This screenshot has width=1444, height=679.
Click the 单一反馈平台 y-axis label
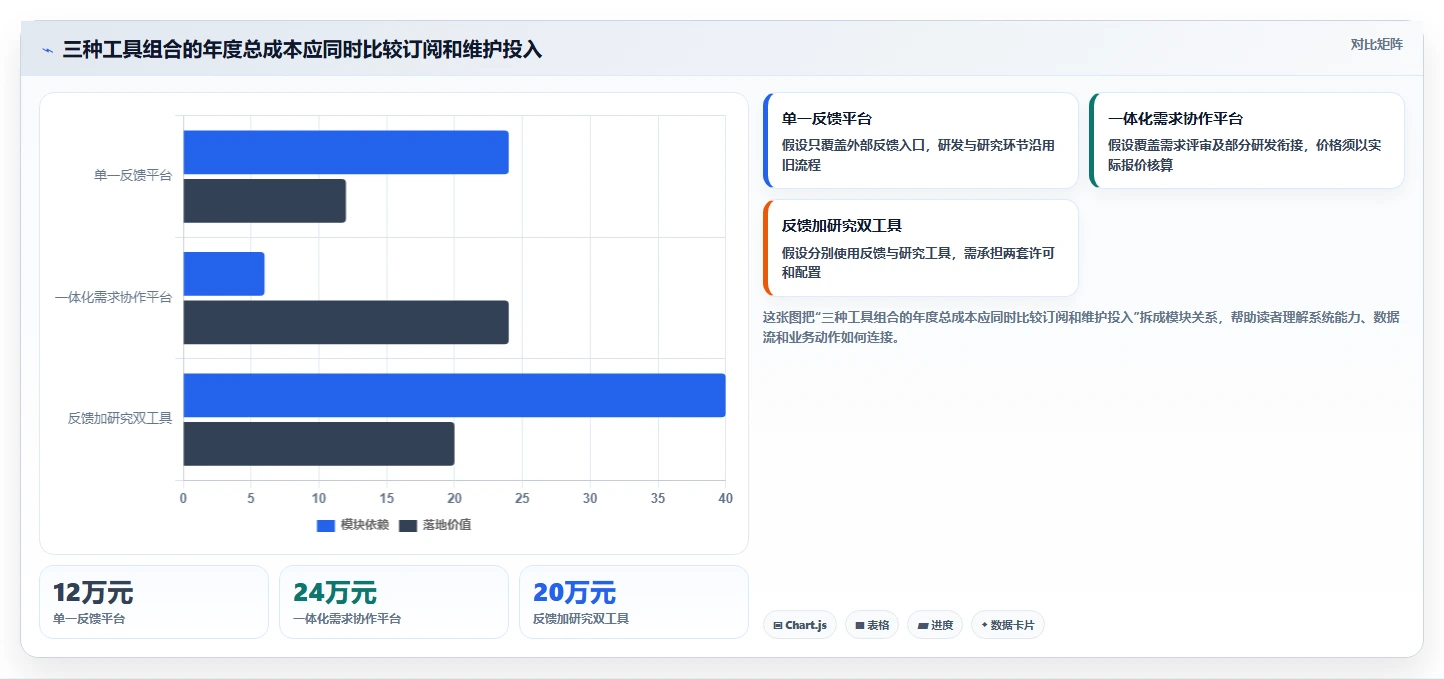[x=133, y=176]
